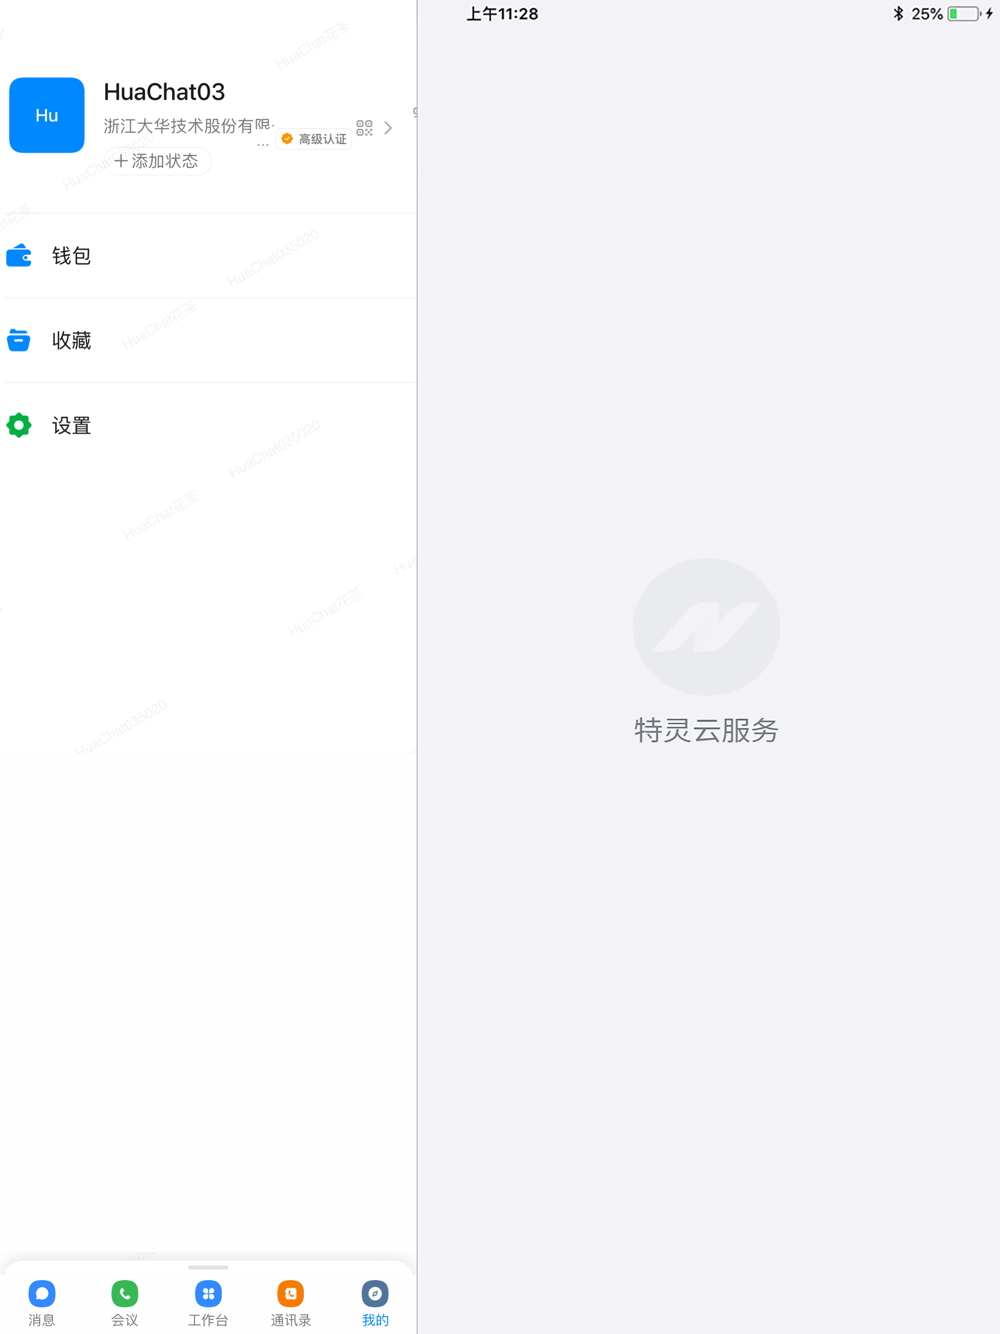The image size is (1000, 1334).
Task: Select the 我的 profile tab icon
Action: pos(375,1293)
